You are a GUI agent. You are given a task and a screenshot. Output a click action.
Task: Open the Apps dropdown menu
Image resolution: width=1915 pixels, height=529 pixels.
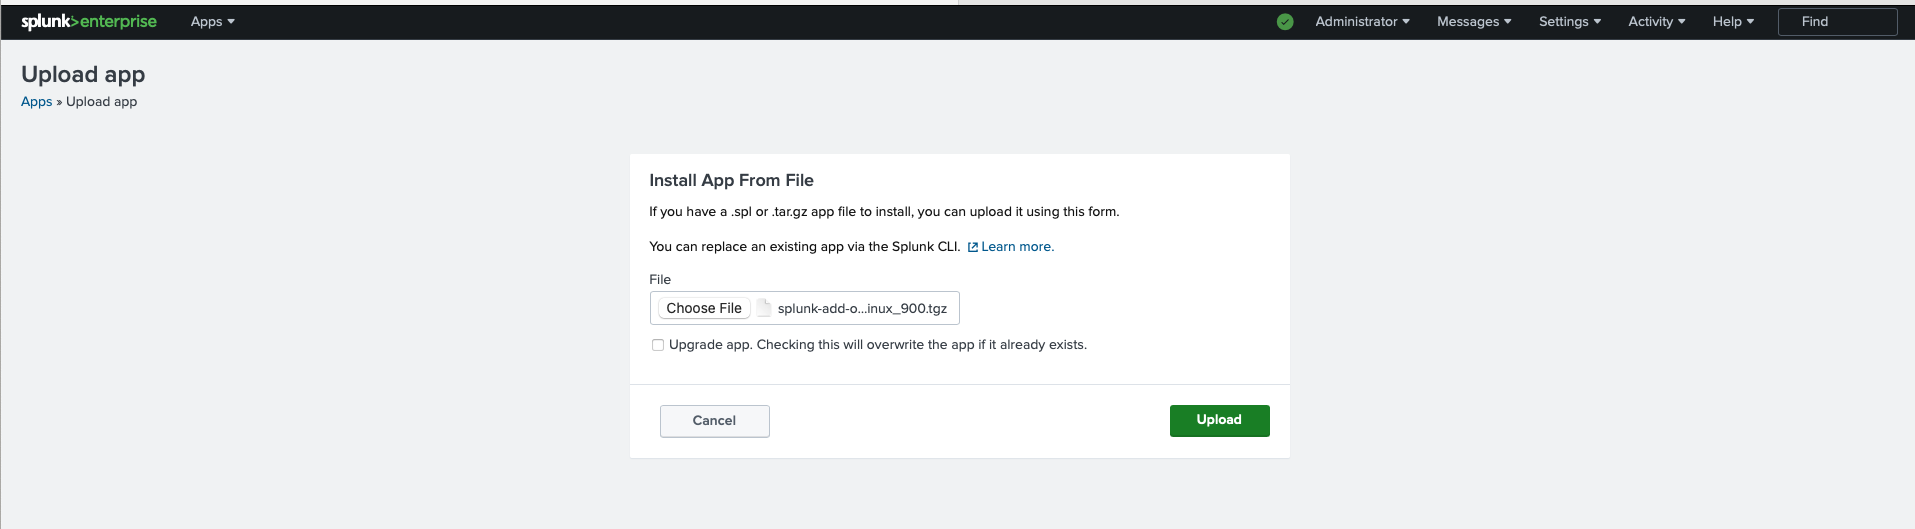(212, 21)
